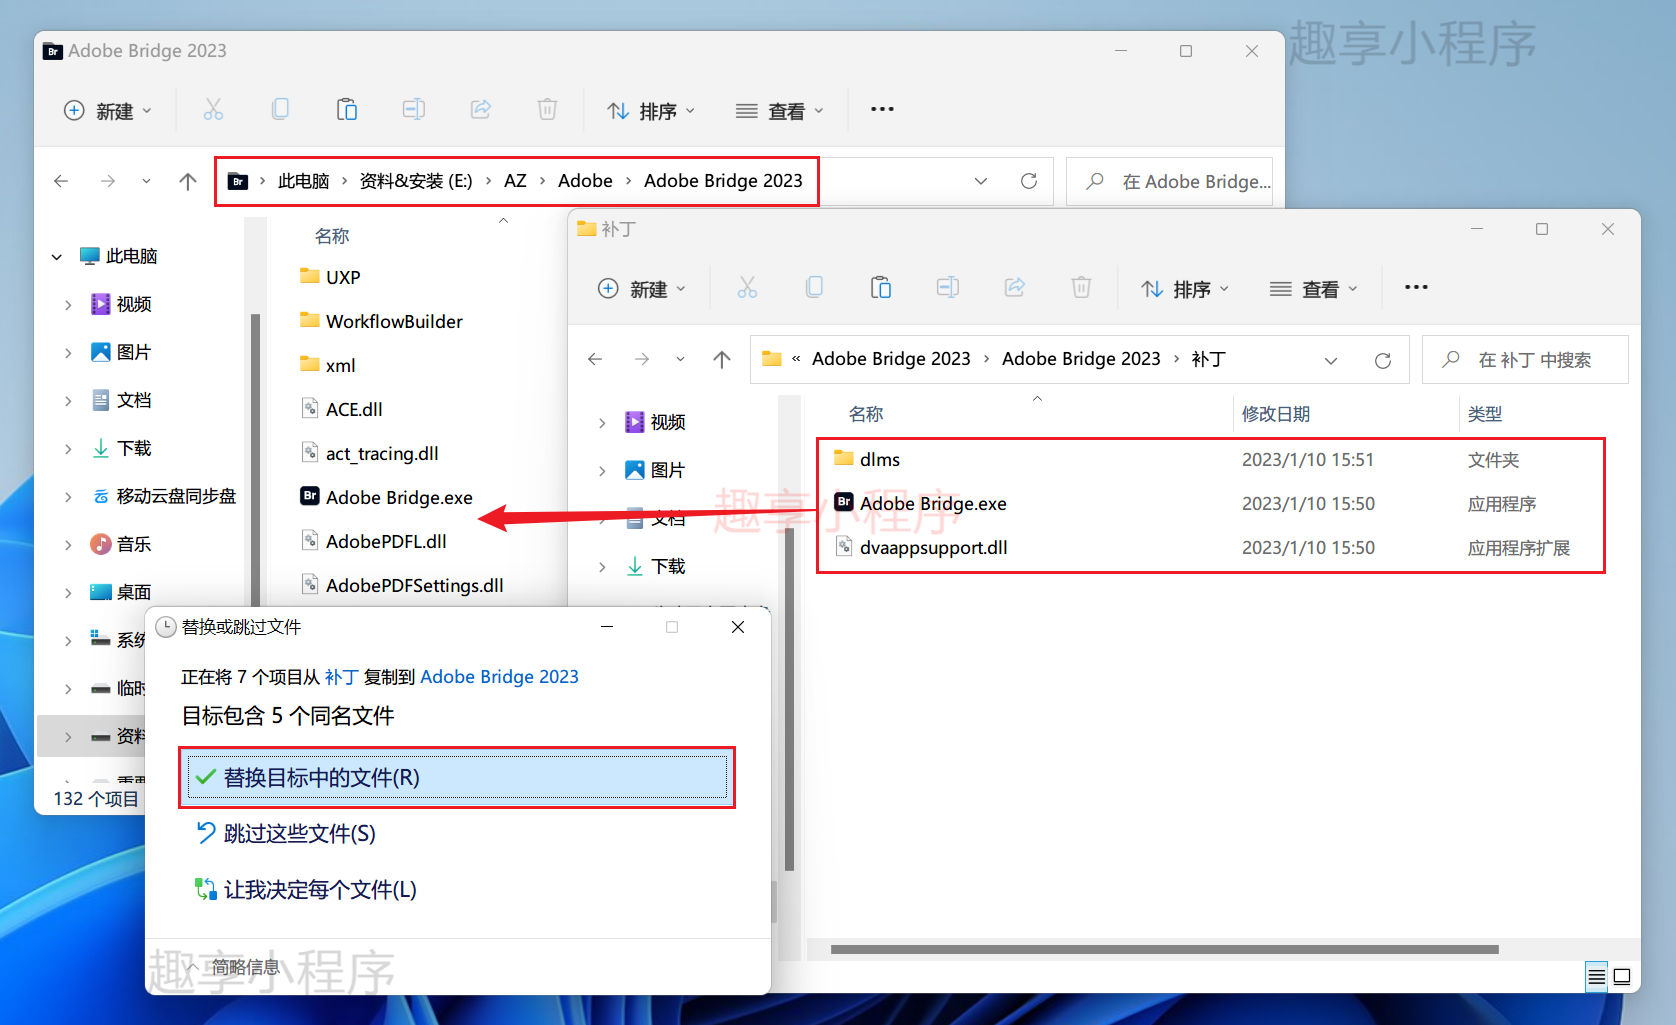Click the horizontal scrollbar in 补丁 window
The image size is (1676, 1025).
tap(1164, 949)
